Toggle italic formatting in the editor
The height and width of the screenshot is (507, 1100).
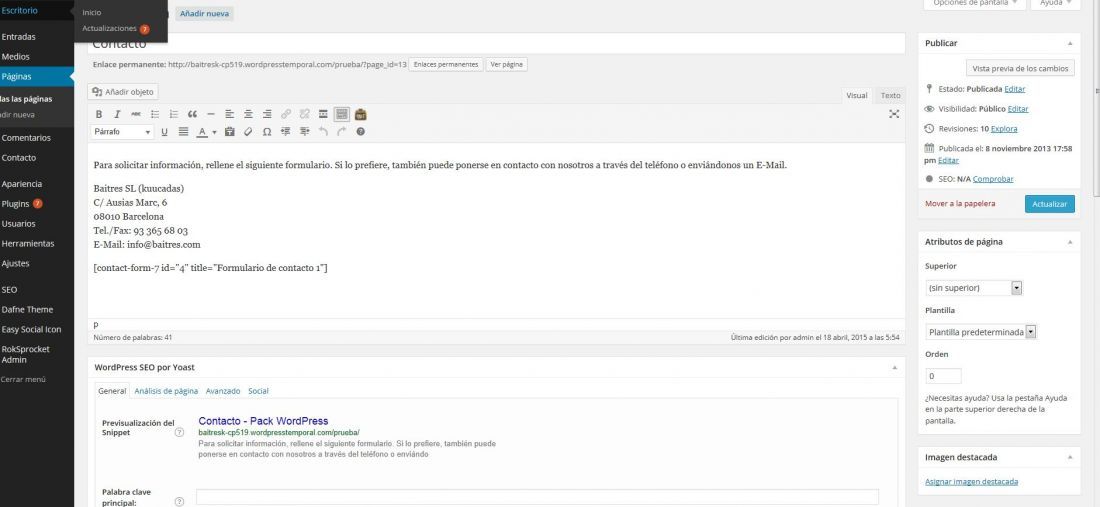pos(117,114)
